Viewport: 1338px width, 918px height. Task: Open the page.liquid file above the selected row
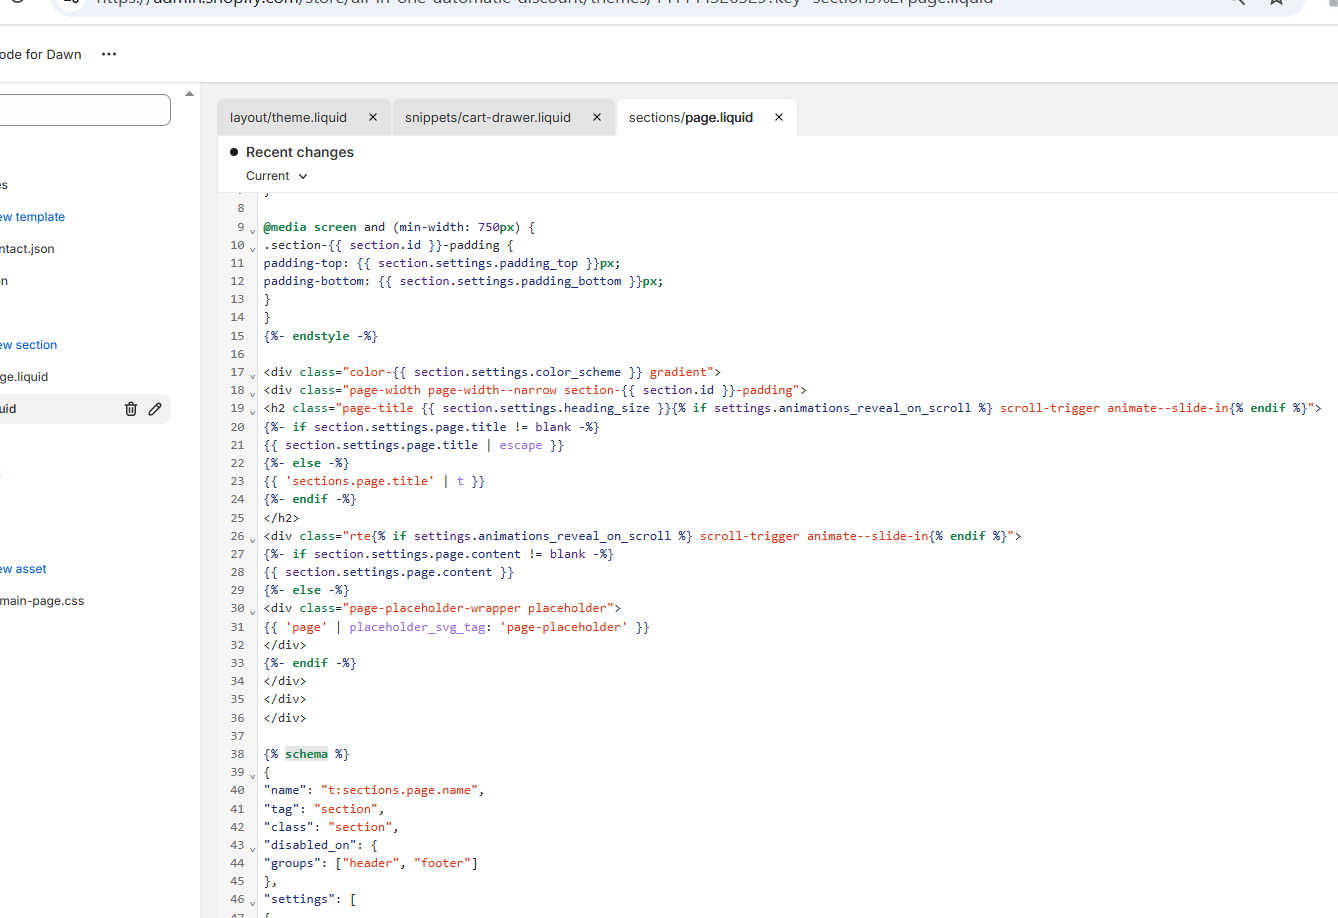pyautogui.click(x=24, y=377)
